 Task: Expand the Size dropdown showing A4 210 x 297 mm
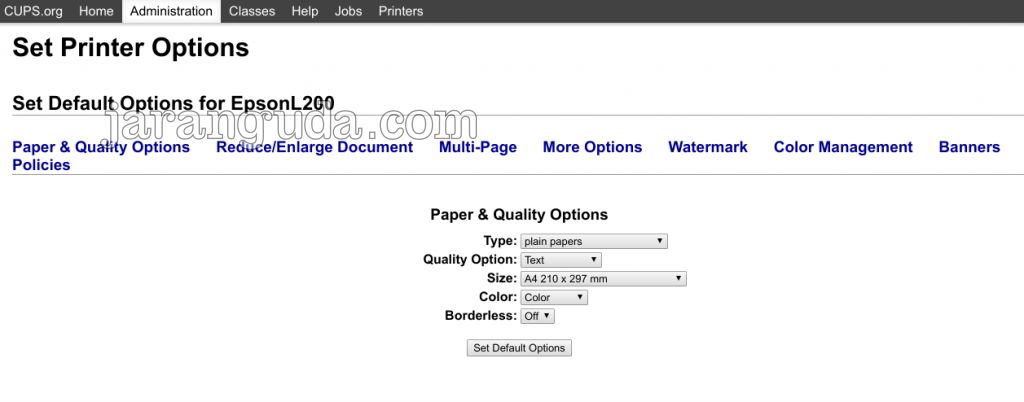pos(603,279)
